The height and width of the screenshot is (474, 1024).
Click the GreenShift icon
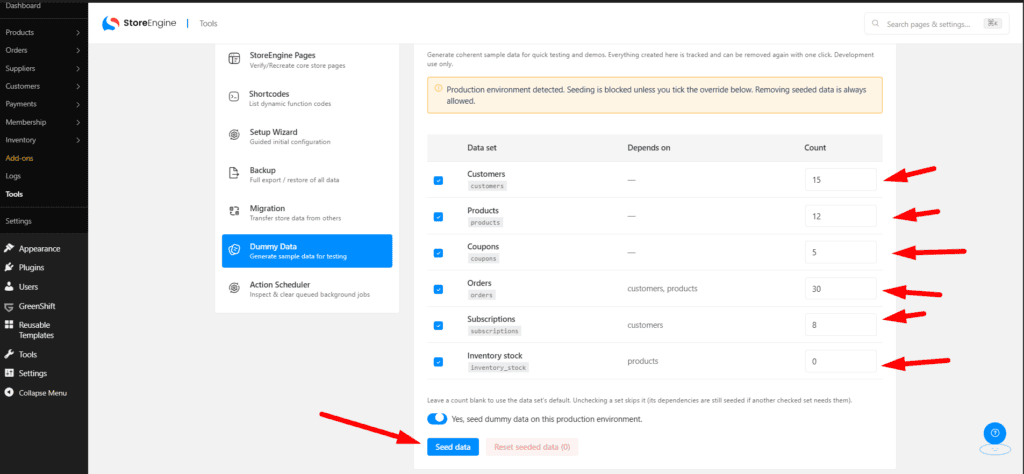[x=8, y=306]
